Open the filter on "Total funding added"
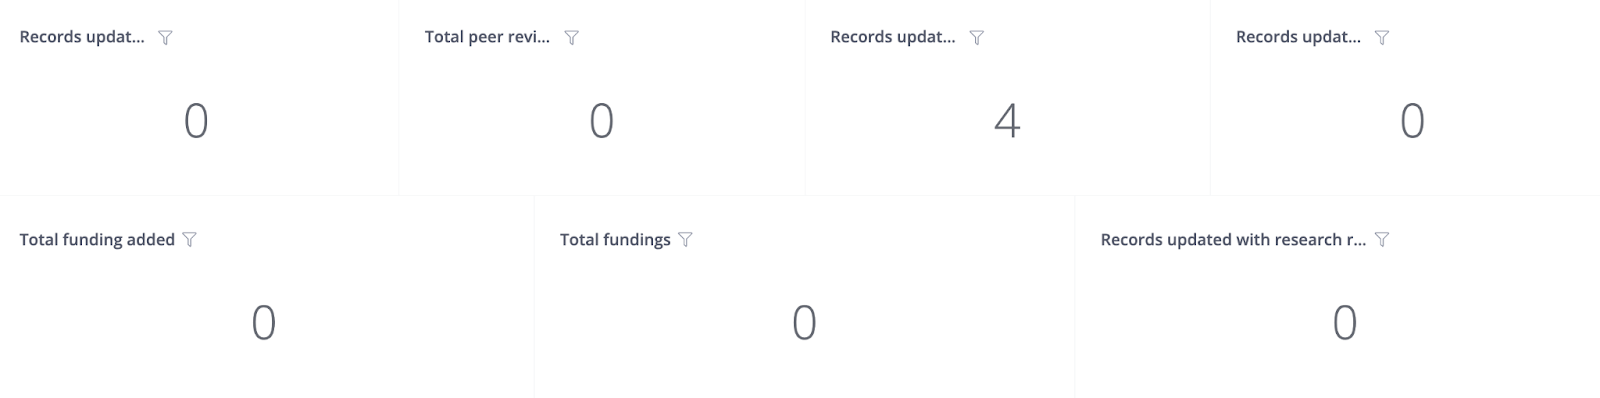The image size is (1600, 398). (189, 240)
